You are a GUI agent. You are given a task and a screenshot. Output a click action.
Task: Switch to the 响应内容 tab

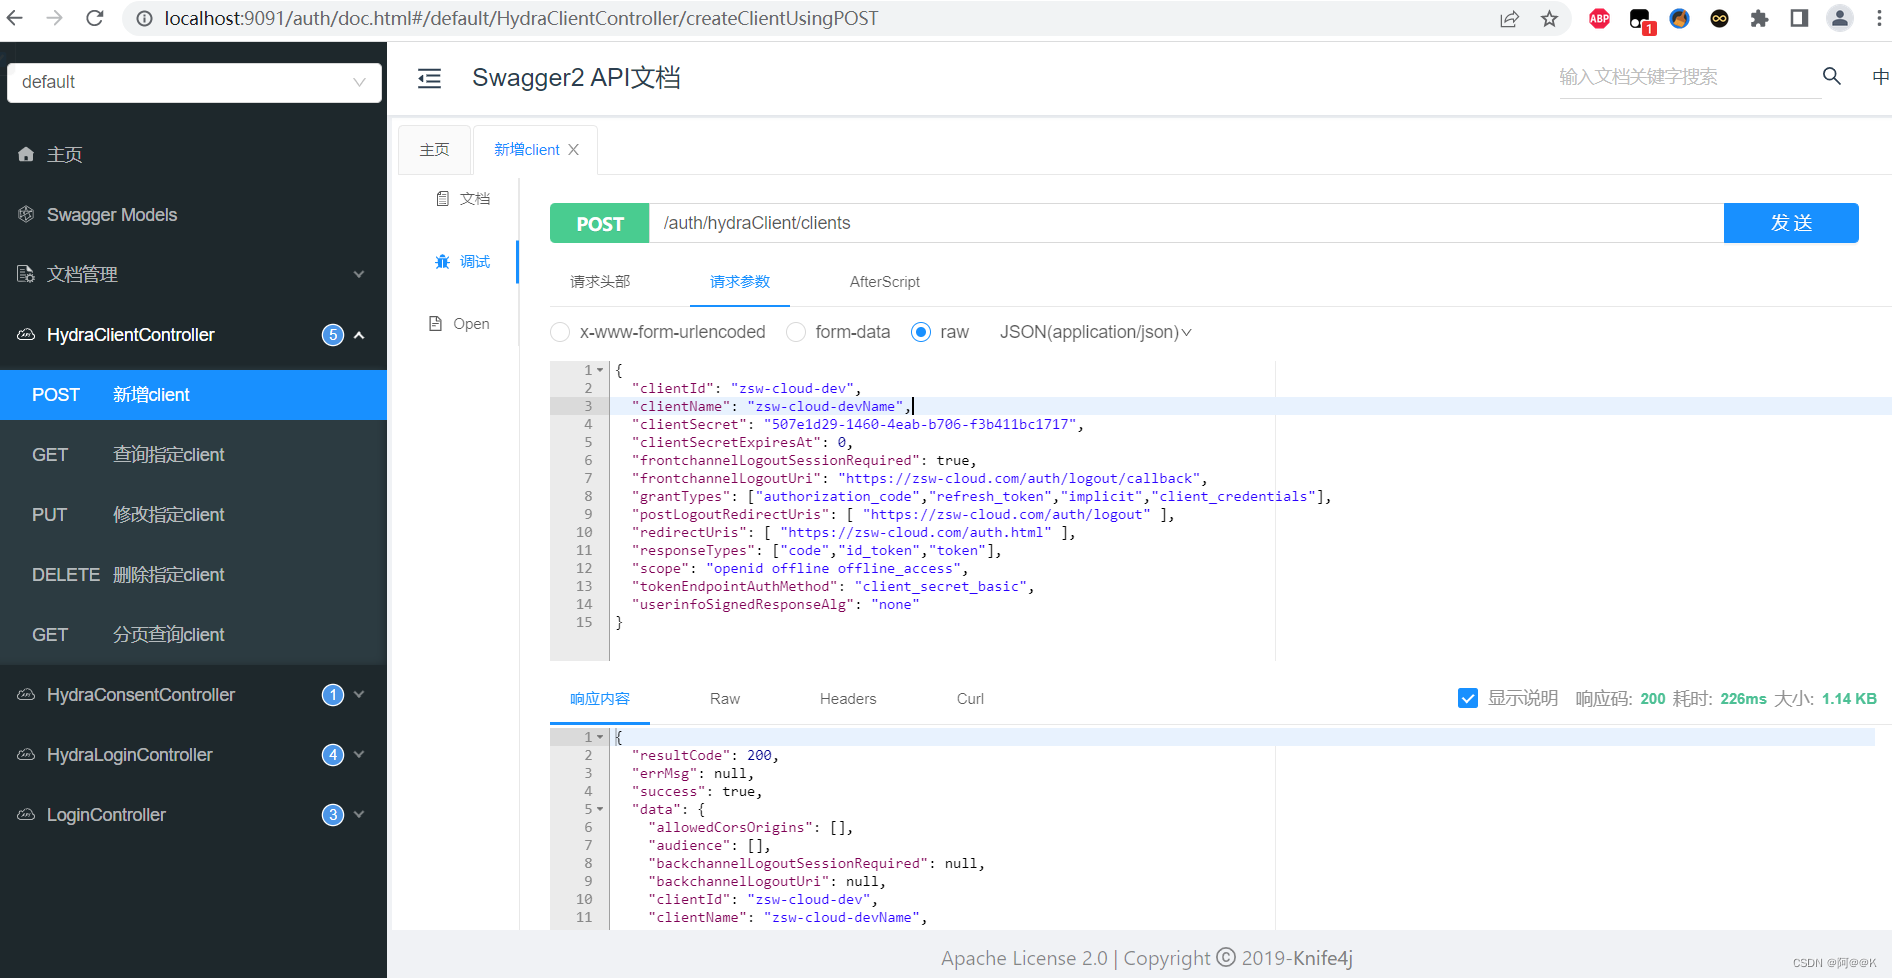pos(600,699)
